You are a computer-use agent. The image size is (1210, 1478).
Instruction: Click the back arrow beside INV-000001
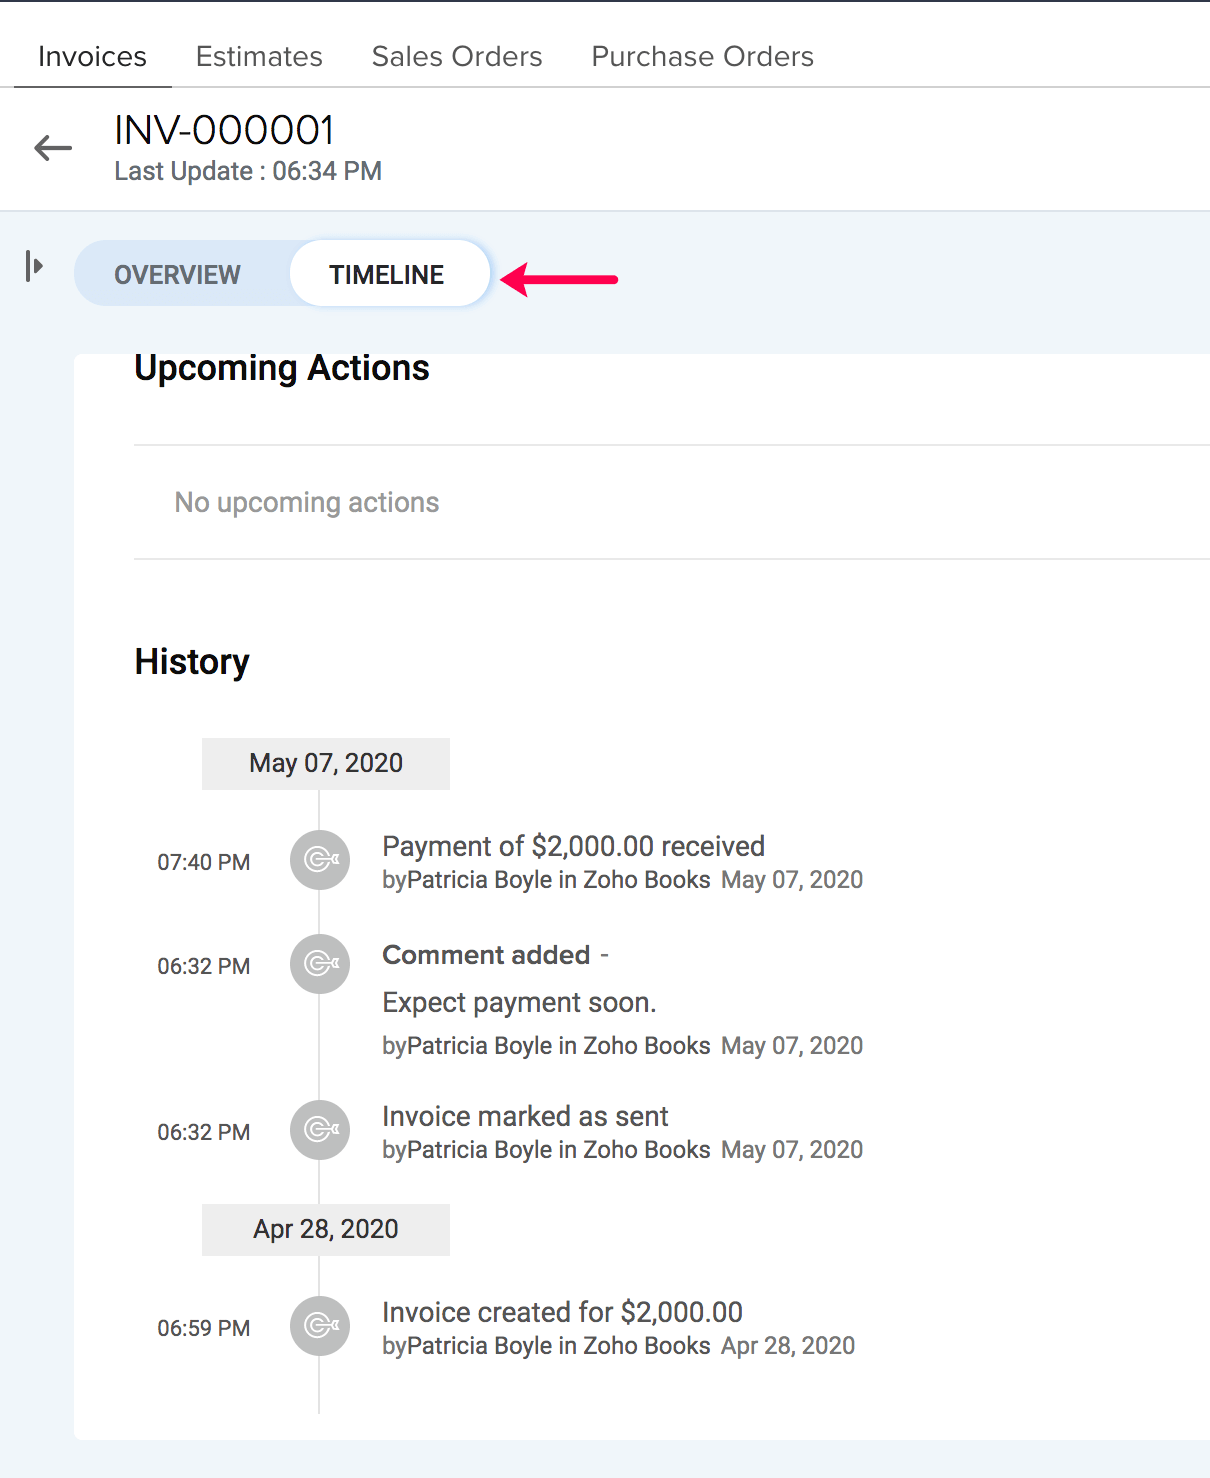point(53,149)
